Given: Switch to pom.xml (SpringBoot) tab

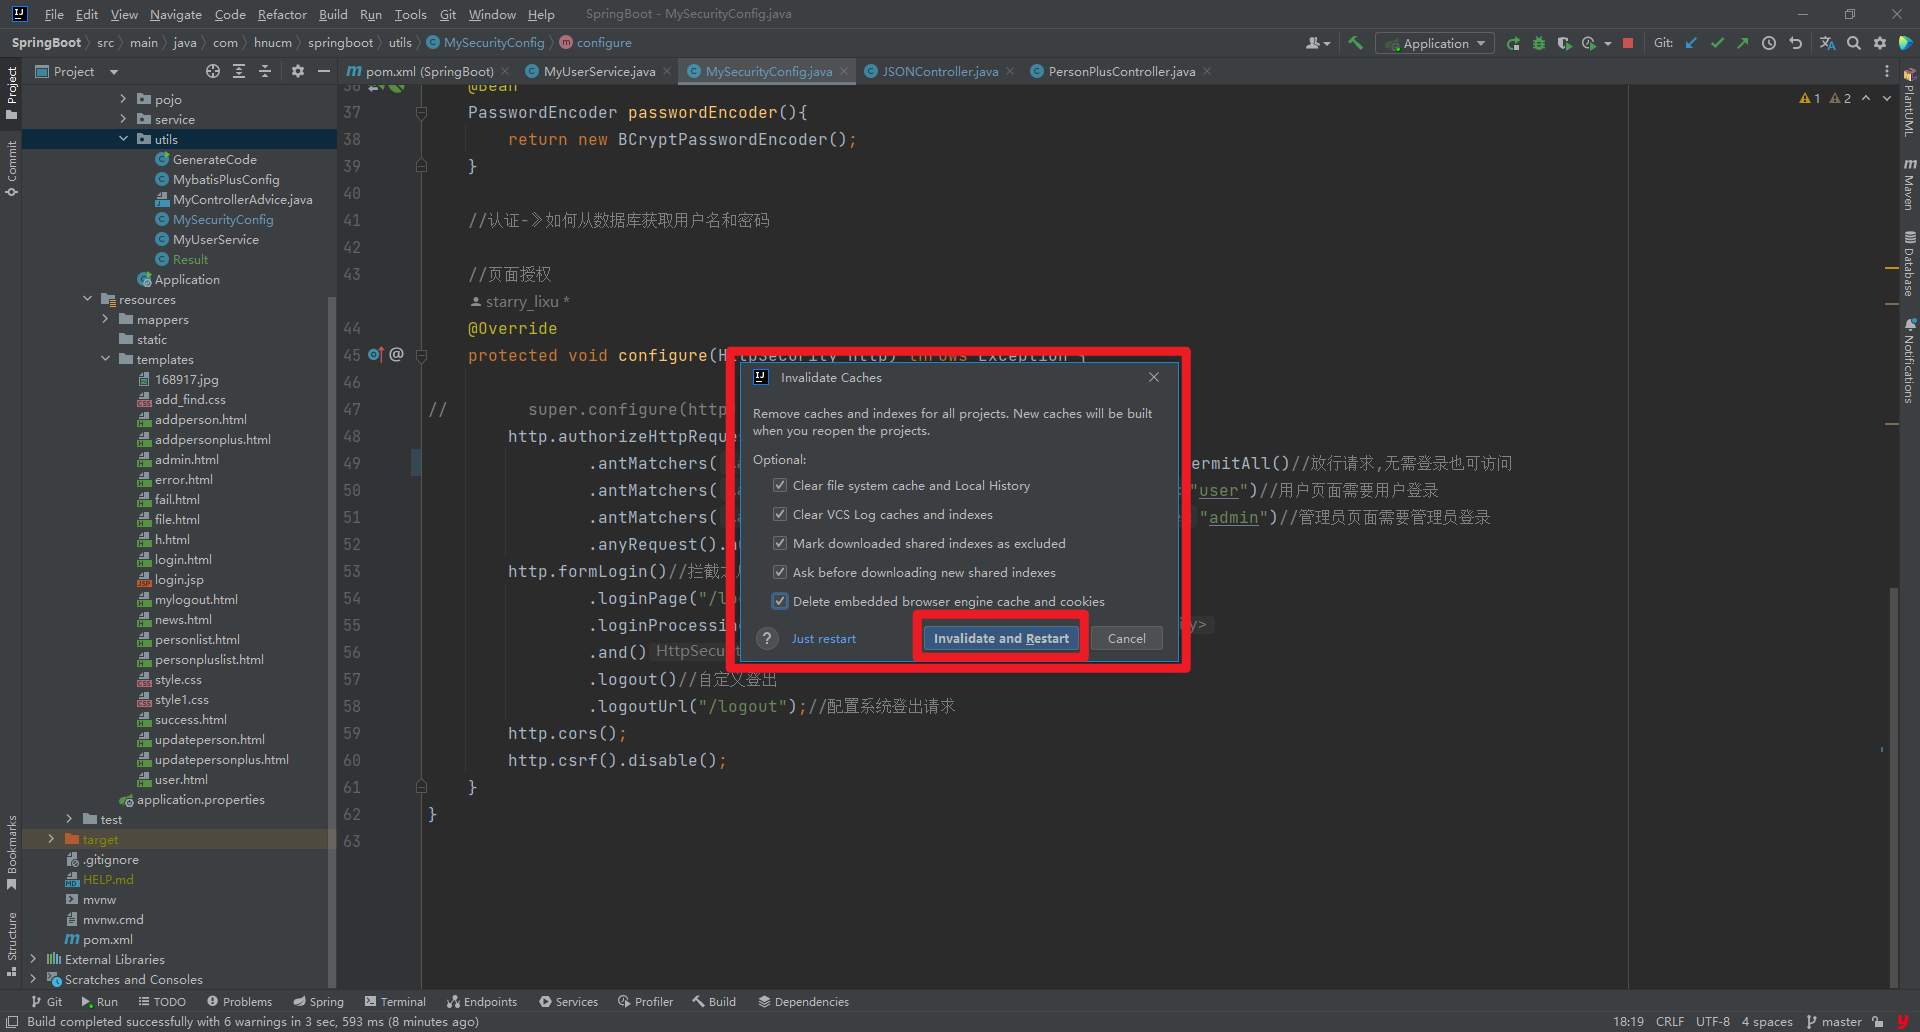Looking at the screenshot, I should (x=429, y=71).
